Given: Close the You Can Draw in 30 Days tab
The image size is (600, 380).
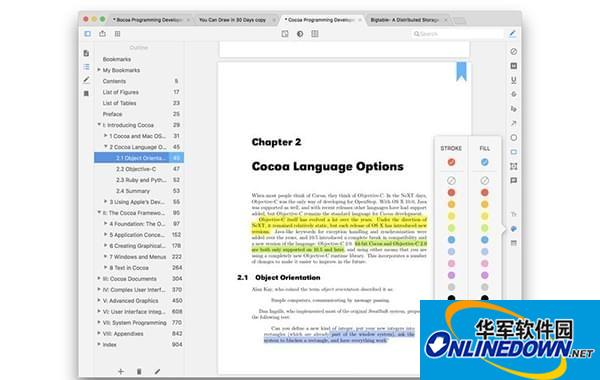Looking at the screenshot, I should (x=274, y=20).
